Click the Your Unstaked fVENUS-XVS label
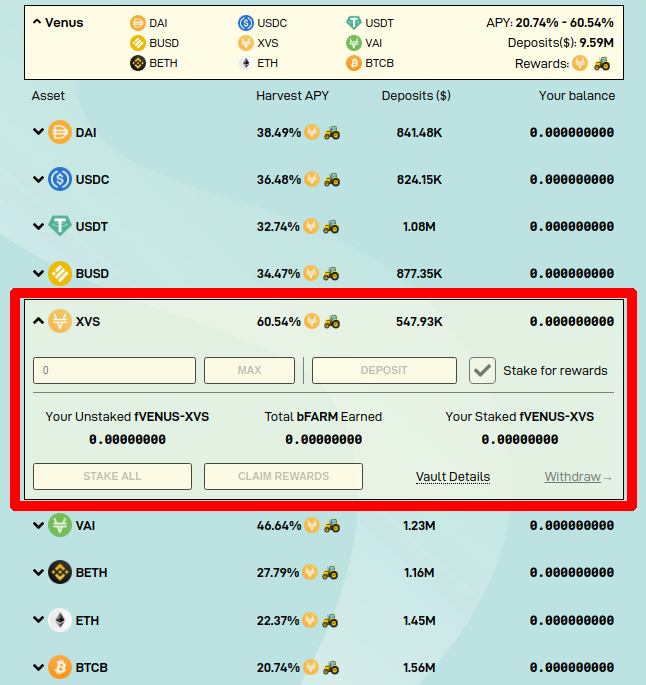The image size is (646, 685). click(127, 417)
